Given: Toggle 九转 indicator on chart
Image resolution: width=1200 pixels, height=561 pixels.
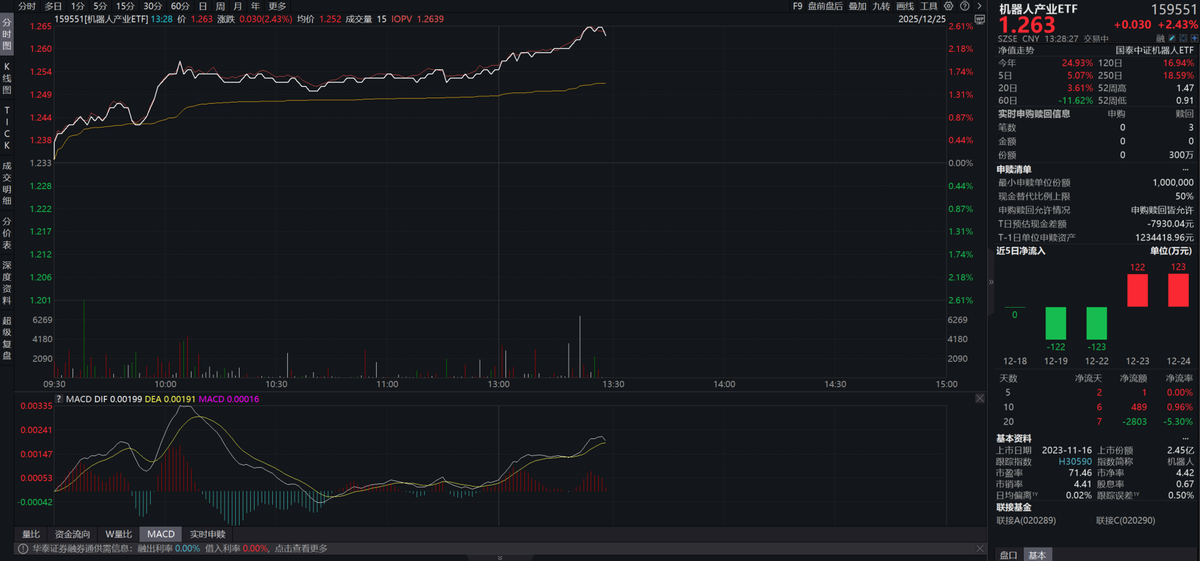Looking at the screenshot, I should coord(881,6).
